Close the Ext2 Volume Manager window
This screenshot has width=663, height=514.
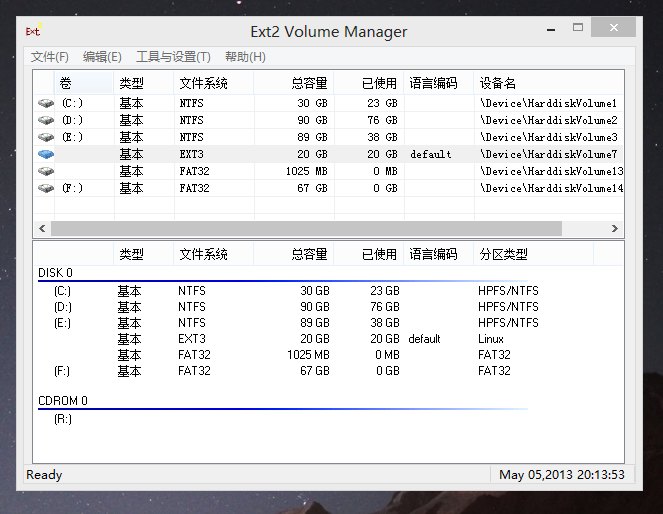[614, 27]
